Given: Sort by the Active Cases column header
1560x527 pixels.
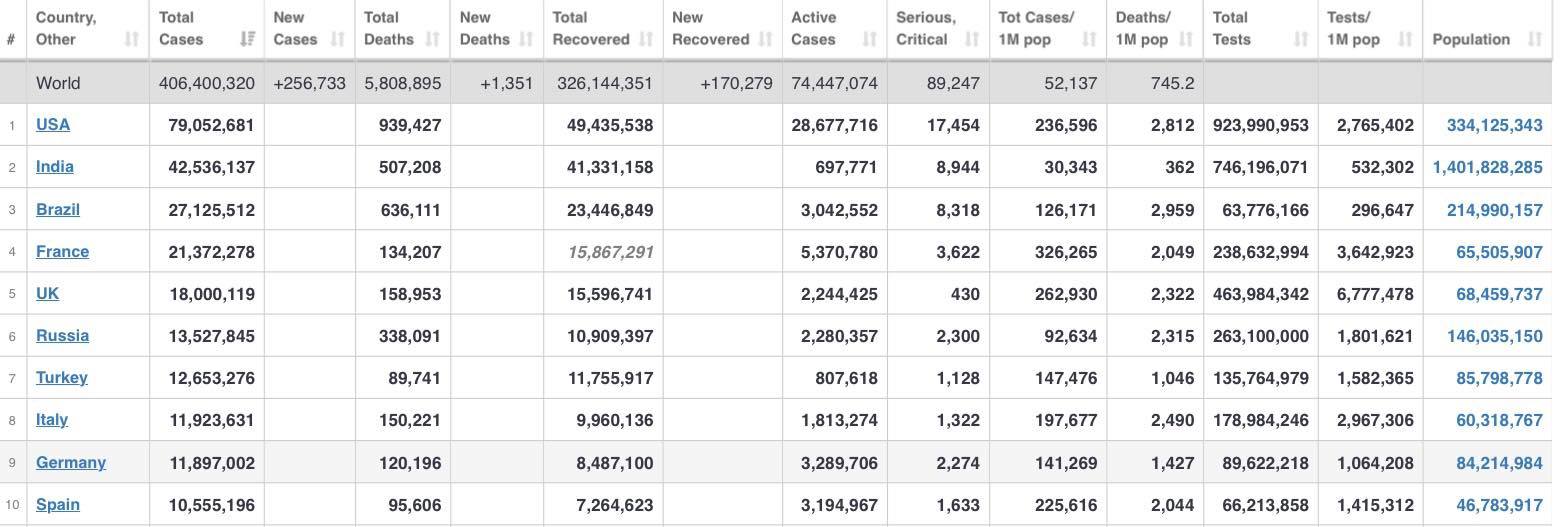Looking at the screenshot, I should (834, 29).
